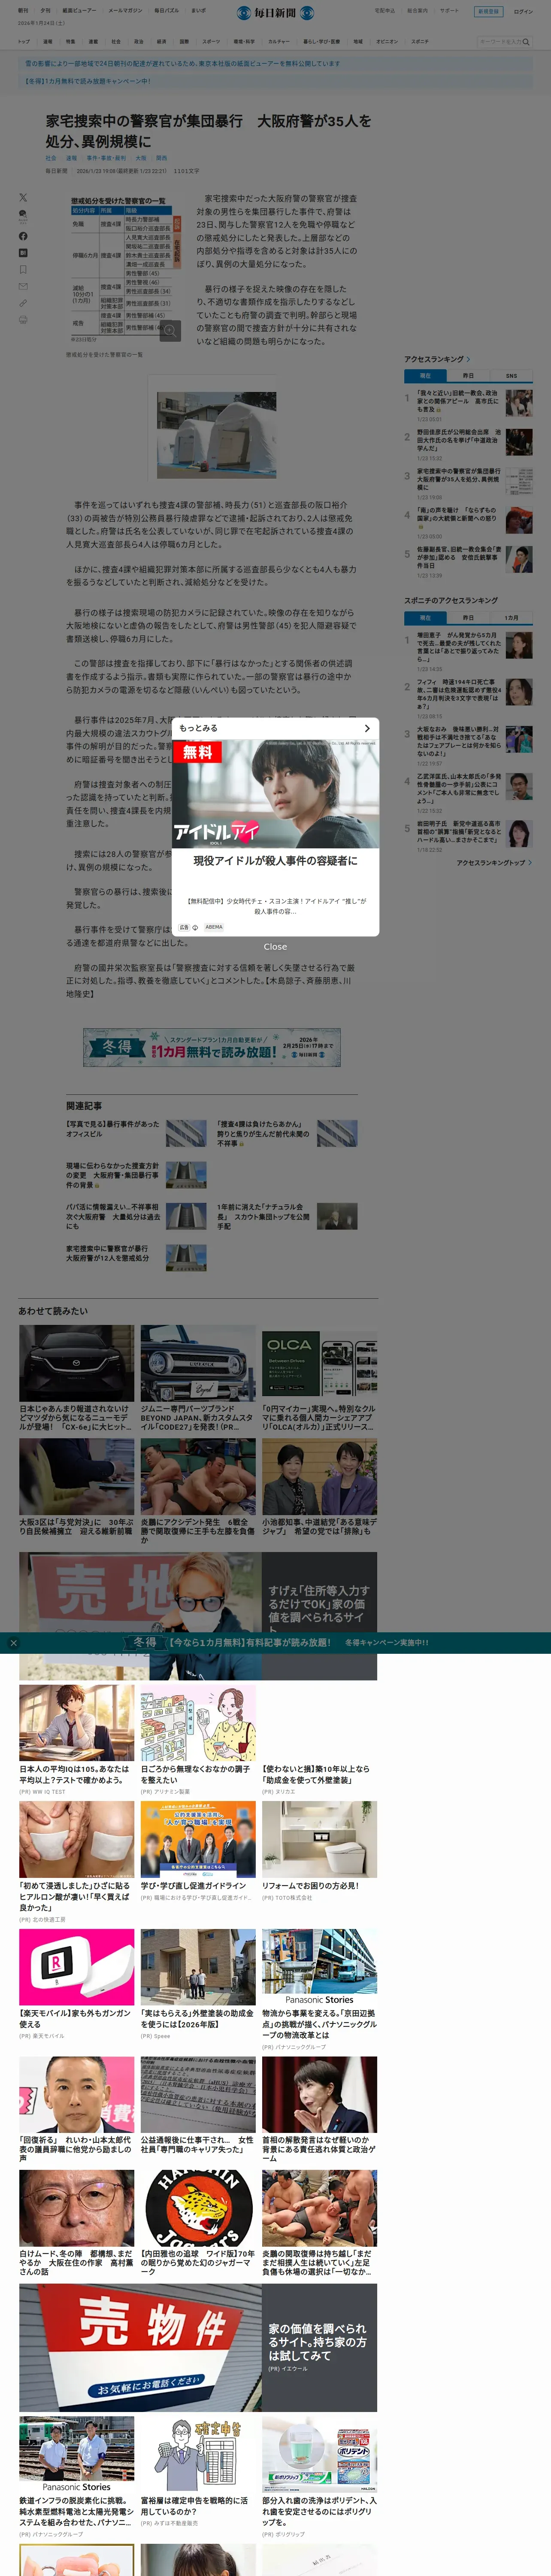Select the SNS tab in access ranking
Screen dimensions: 551x2576
(x=511, y=376)
